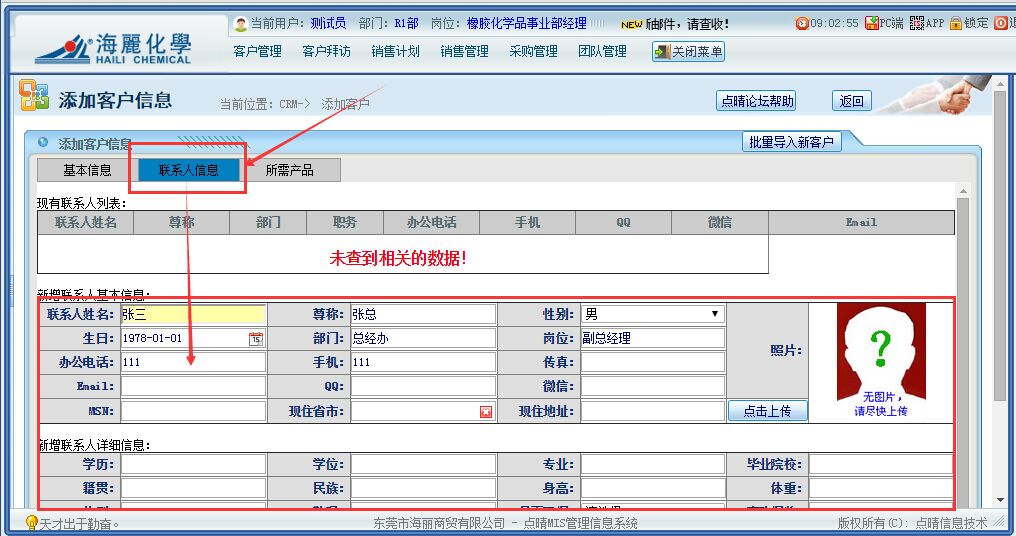Open the APP QR code icon
This screenshot has width=1016, height=536.
point(916,23)
